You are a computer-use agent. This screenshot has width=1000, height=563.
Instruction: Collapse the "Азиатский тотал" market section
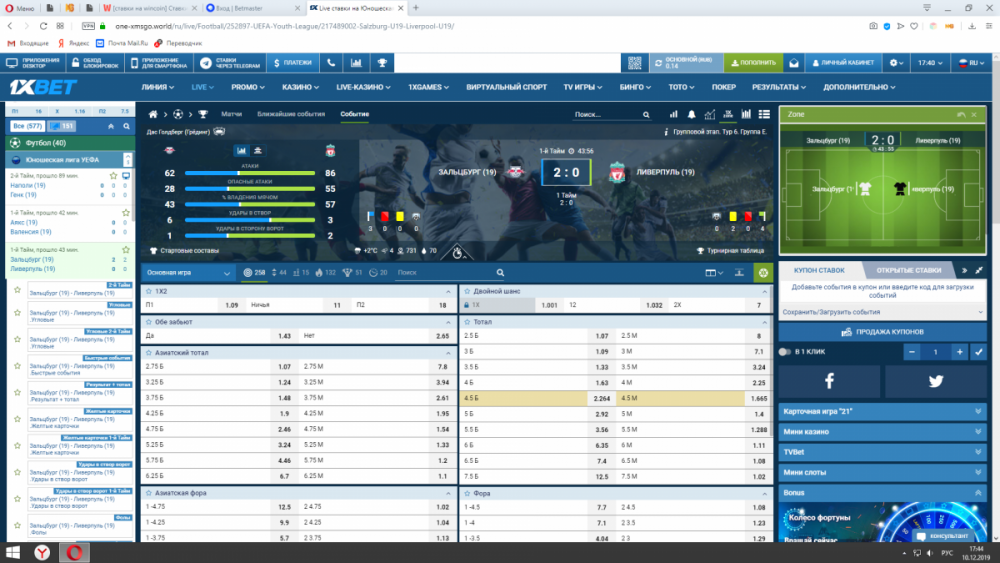447,353
